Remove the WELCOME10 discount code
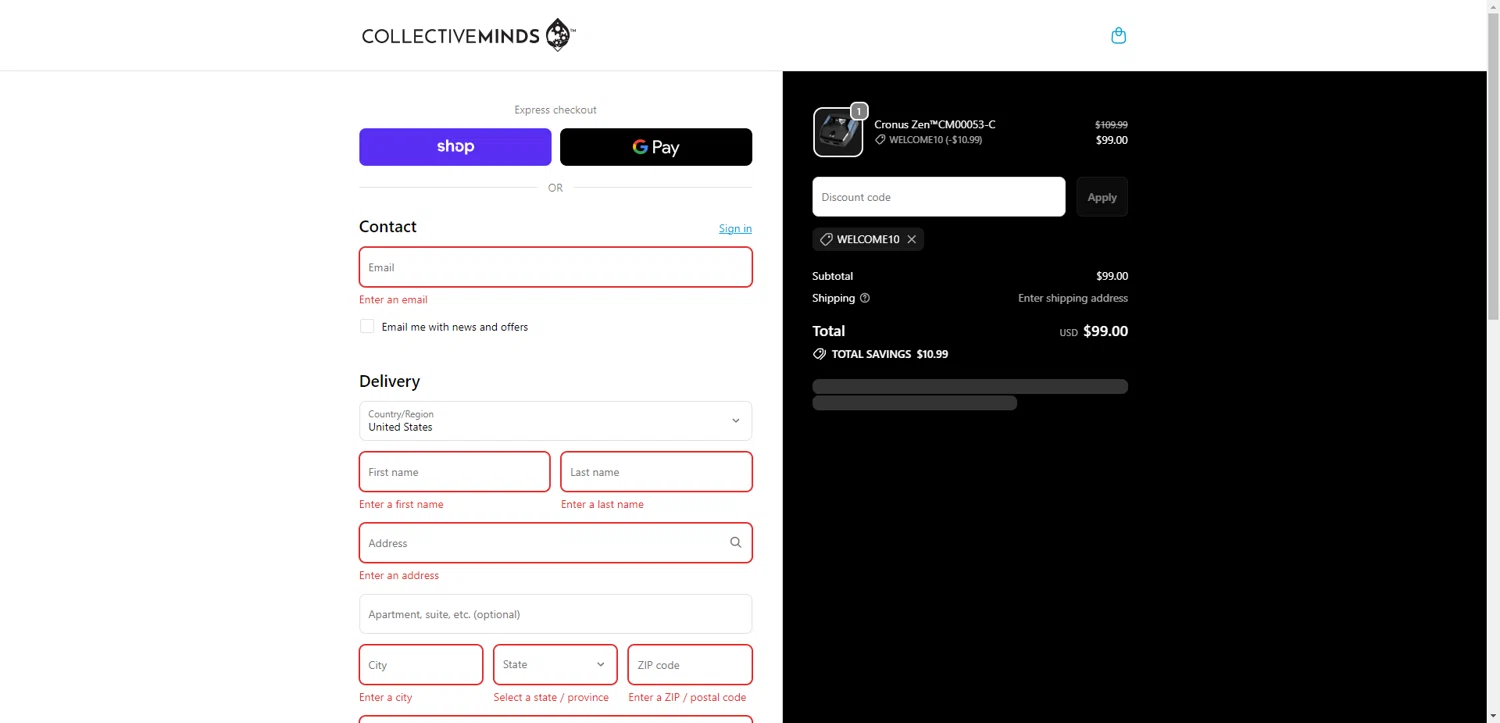 tap(912, 239)
